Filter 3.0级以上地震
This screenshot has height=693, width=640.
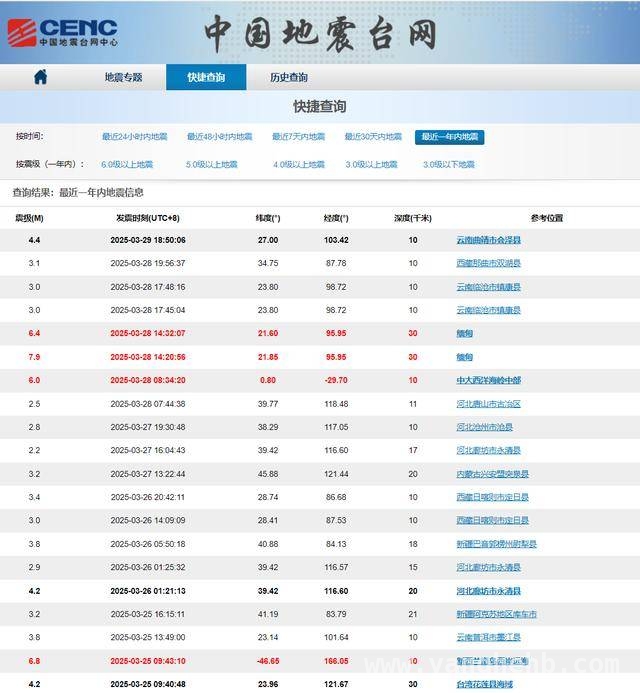point(371,164)
